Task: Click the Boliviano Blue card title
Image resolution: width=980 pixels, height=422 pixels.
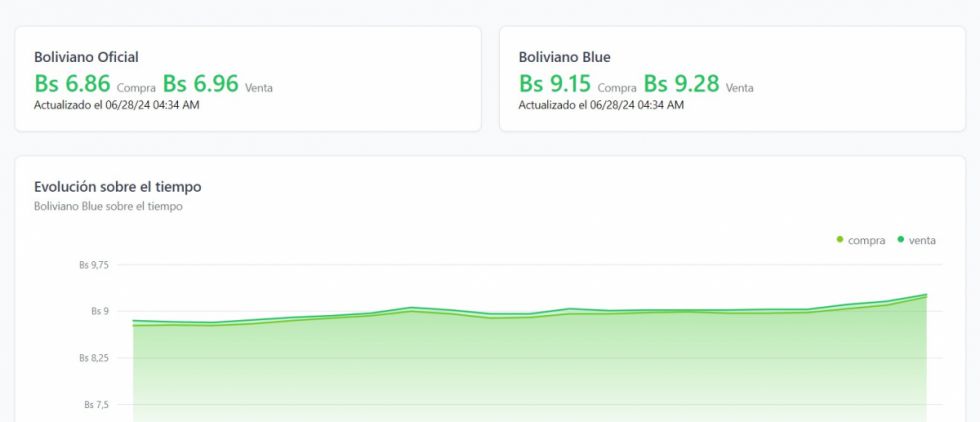Action: (564, 57)
